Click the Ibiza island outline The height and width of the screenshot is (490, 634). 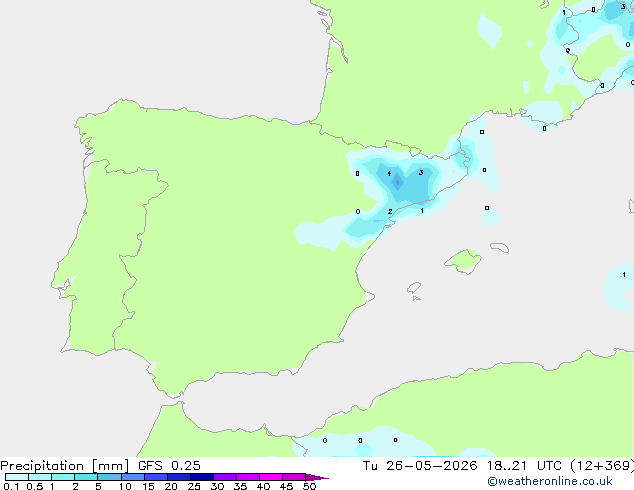(x=414, y=288)
